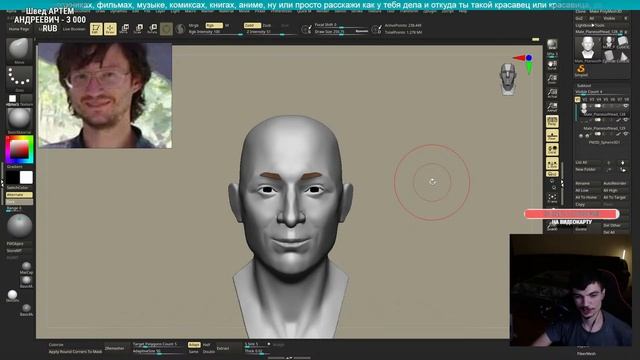Click the AAHalf icon
Viewport: 640px width, 360px height.
[x=552, y=107]
